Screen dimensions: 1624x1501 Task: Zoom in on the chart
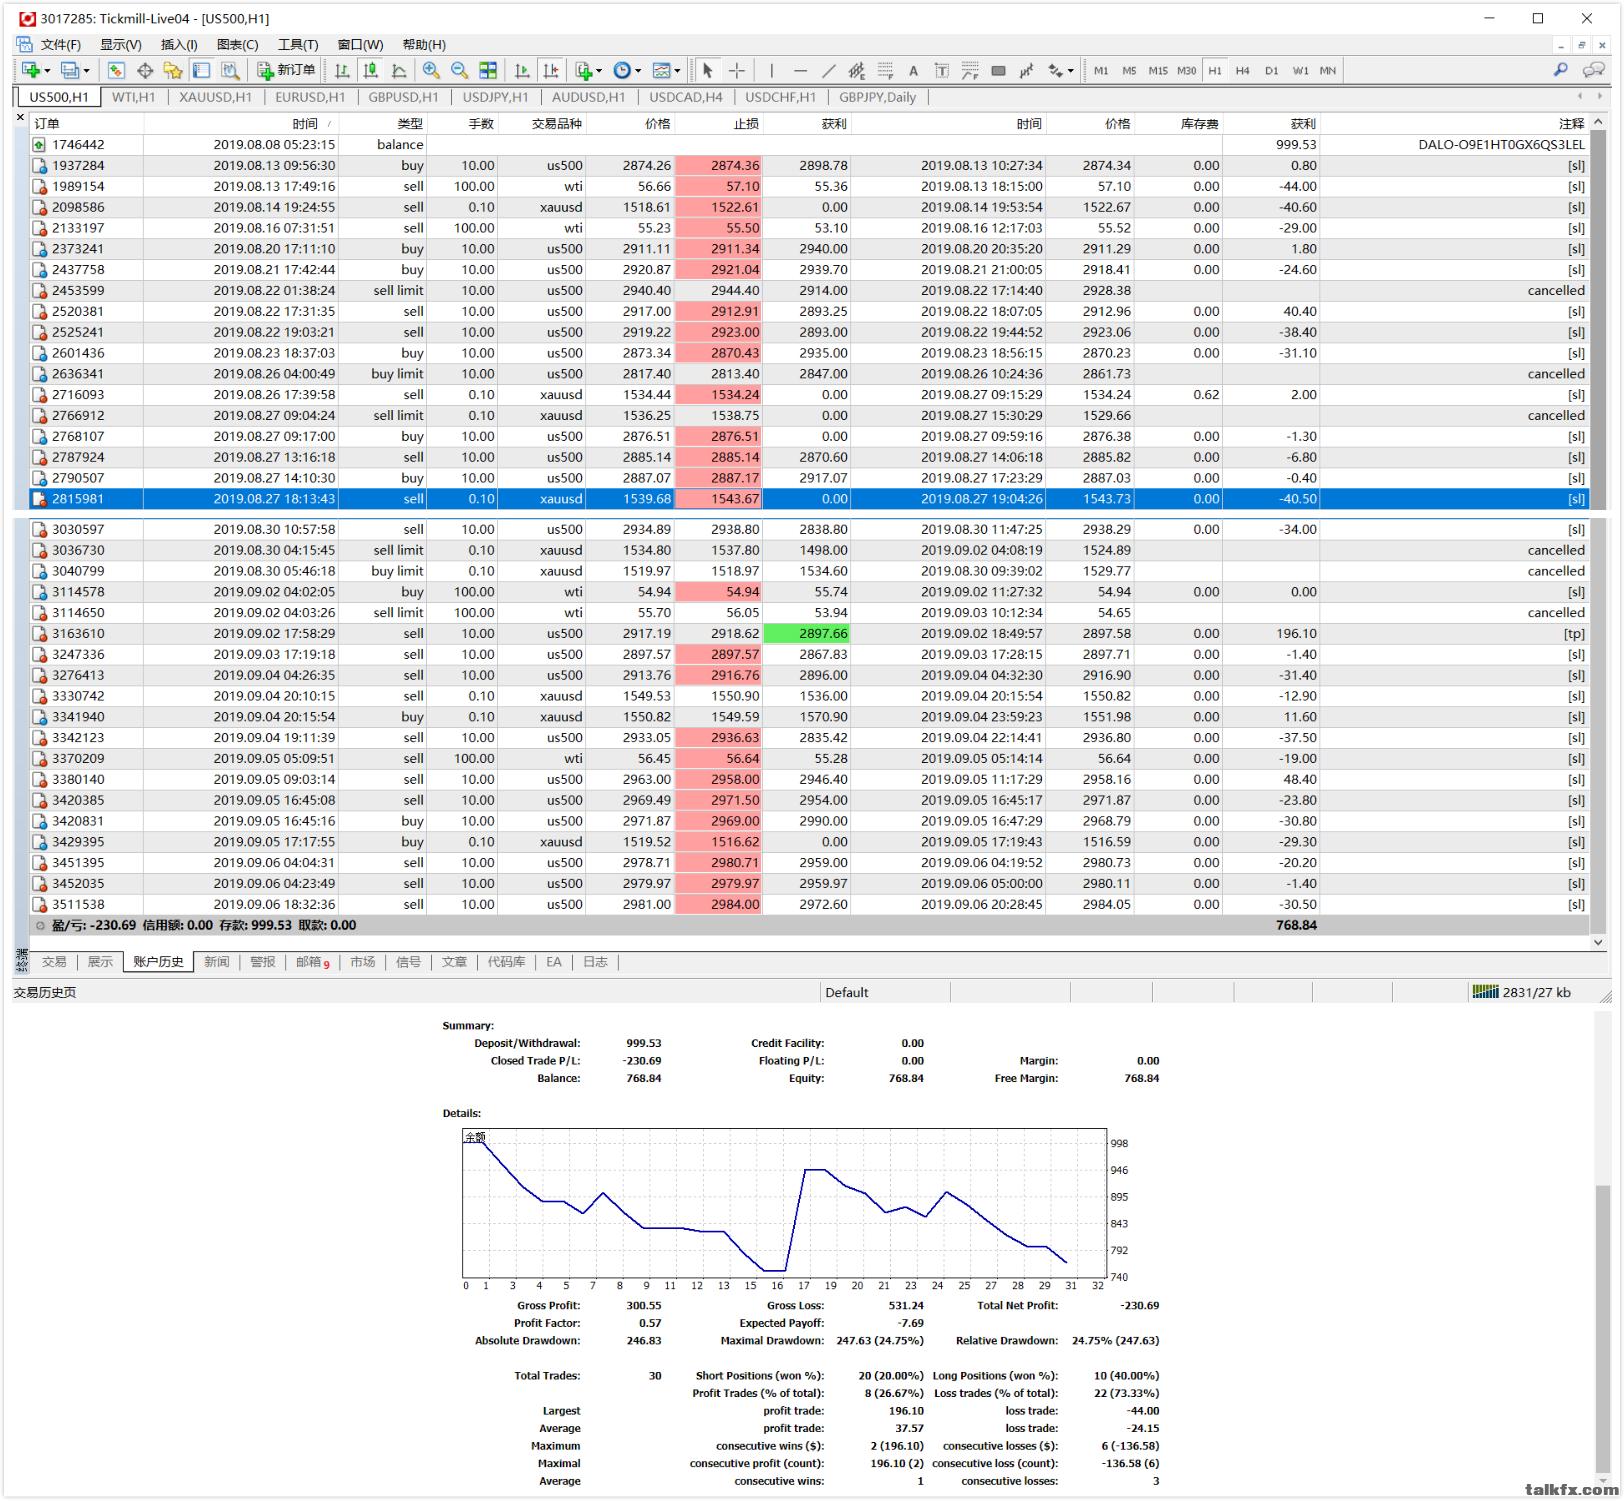click(x=431, y=70)
